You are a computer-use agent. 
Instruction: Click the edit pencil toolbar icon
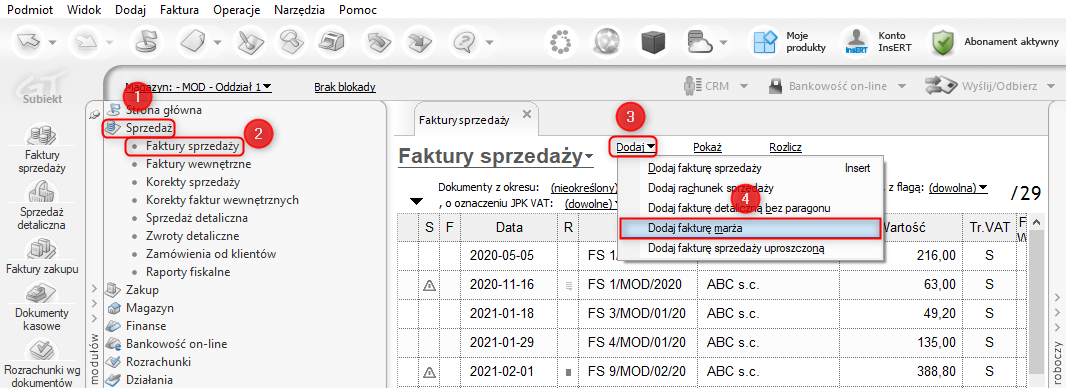click(x=249, y=42)
